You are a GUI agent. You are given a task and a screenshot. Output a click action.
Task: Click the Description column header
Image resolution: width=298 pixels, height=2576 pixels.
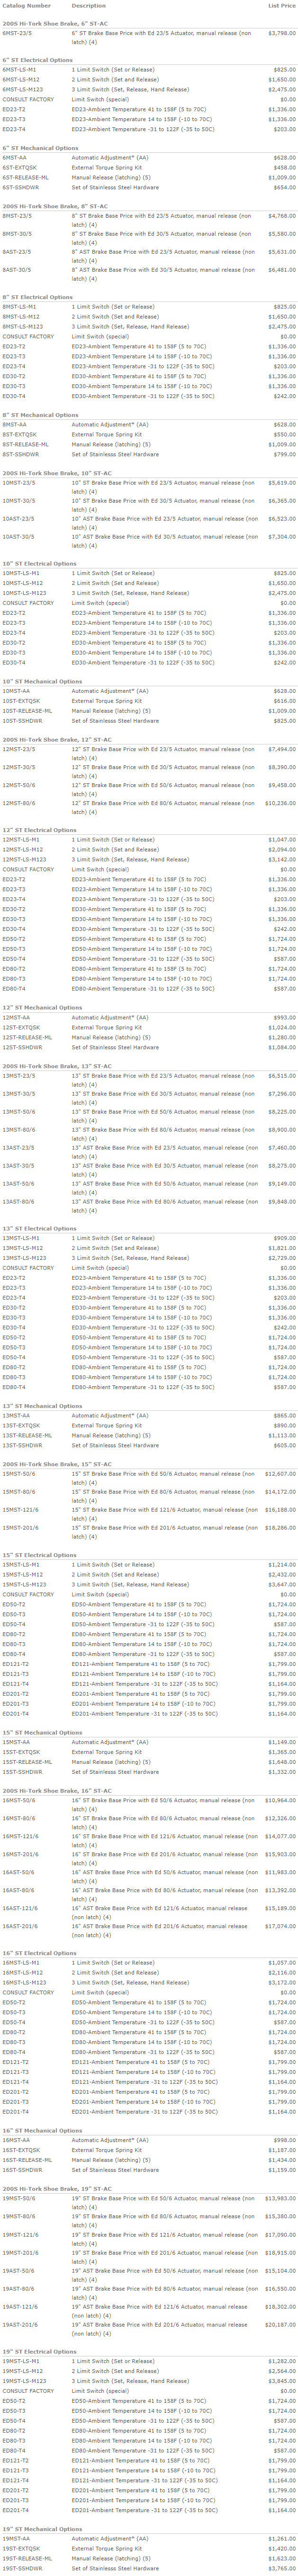tap(90, 6)
